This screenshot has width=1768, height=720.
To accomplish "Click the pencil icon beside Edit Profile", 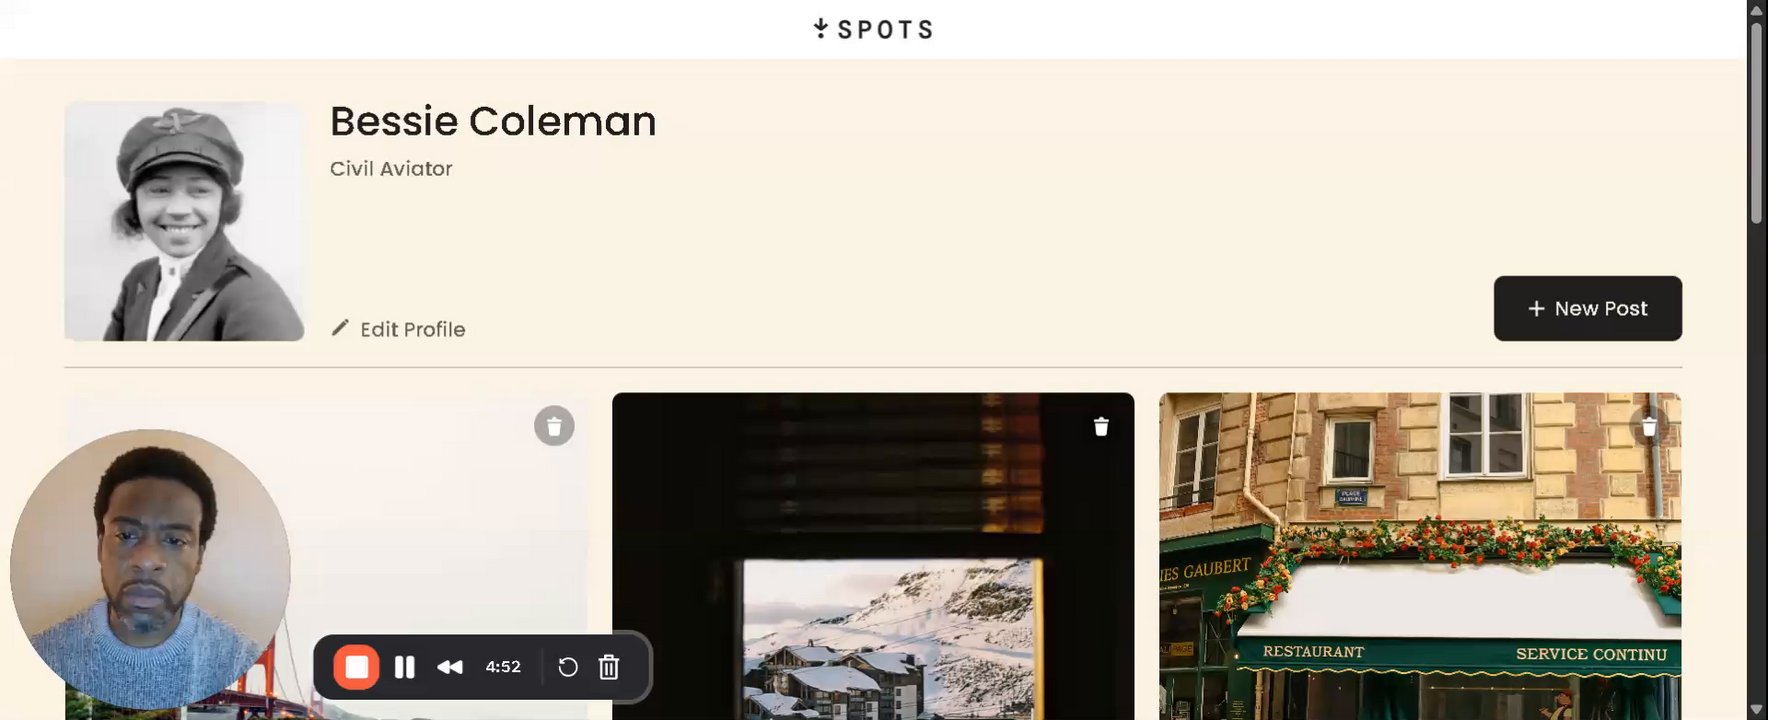I will [x=340, y=328].
